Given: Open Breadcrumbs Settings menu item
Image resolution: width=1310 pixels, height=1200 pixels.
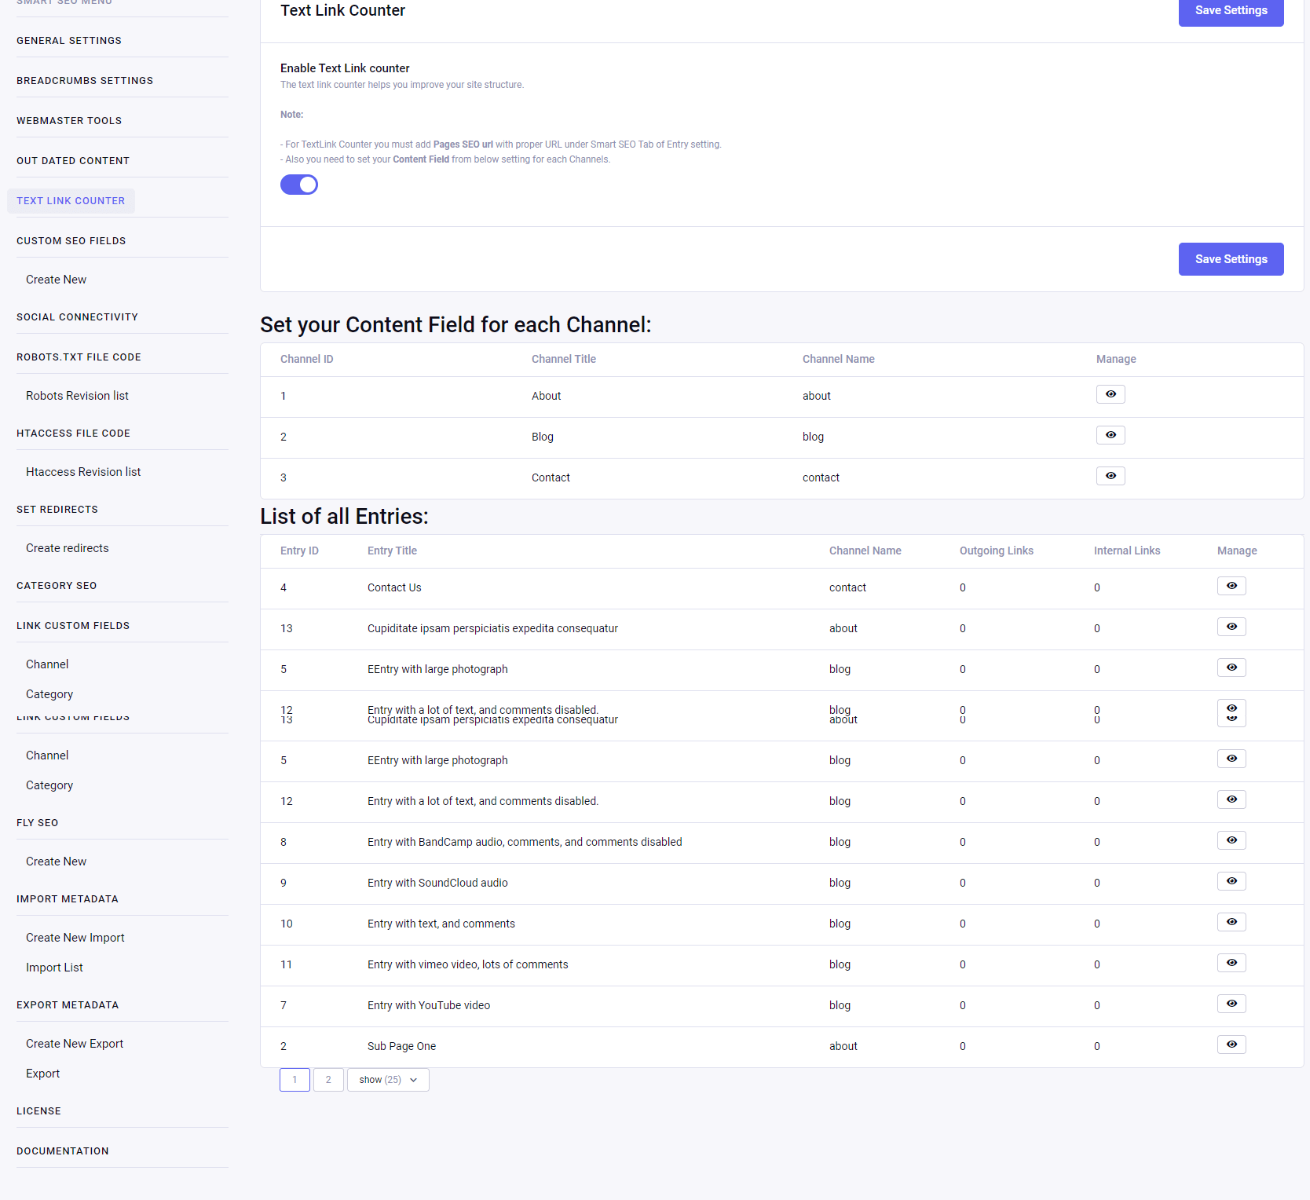Looking at the screenshot, I should pyautogui.click(x=85, y=81).
